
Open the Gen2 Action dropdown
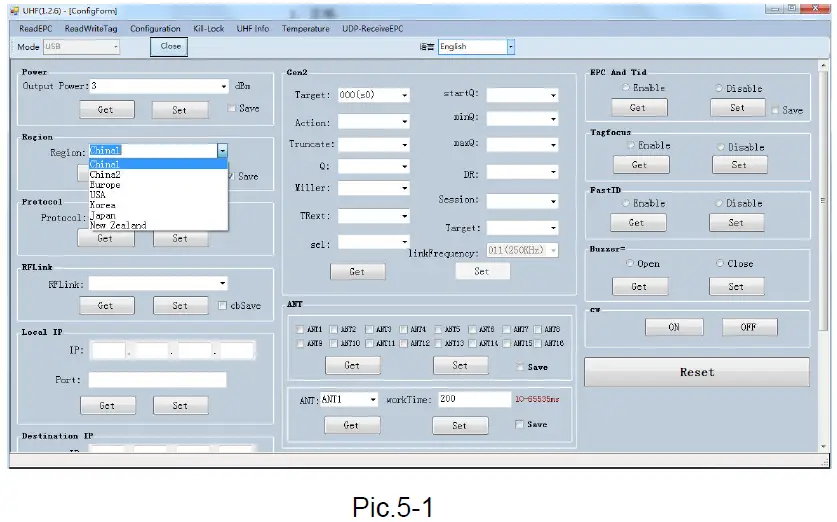tap(374, 122)
